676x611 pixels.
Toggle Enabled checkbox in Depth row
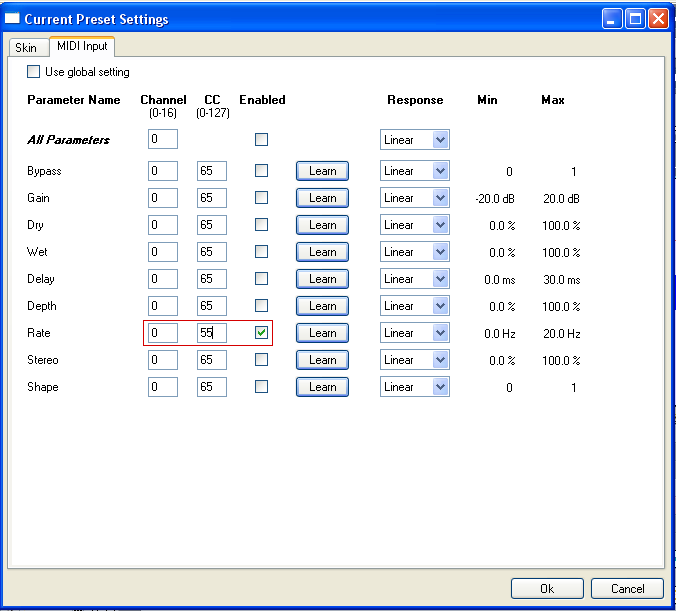coord(261,306)
